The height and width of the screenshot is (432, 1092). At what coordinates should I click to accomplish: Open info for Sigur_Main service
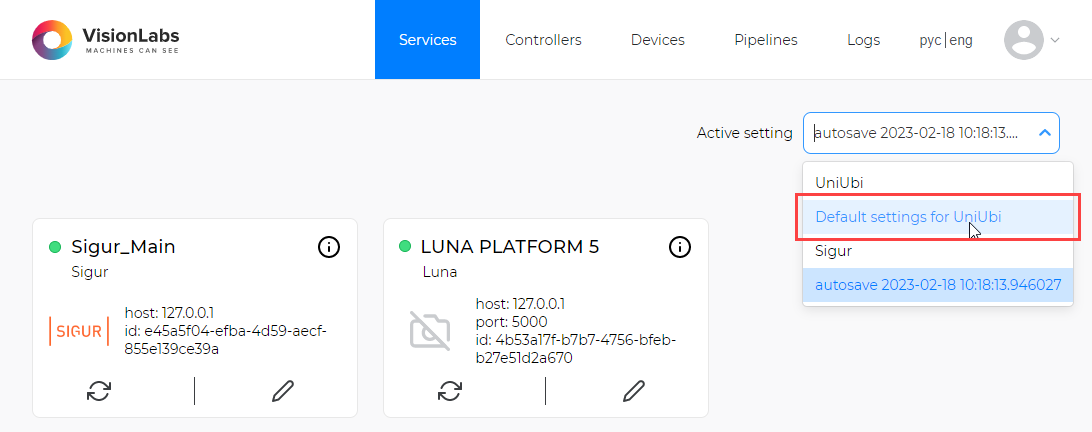point(329,247)
